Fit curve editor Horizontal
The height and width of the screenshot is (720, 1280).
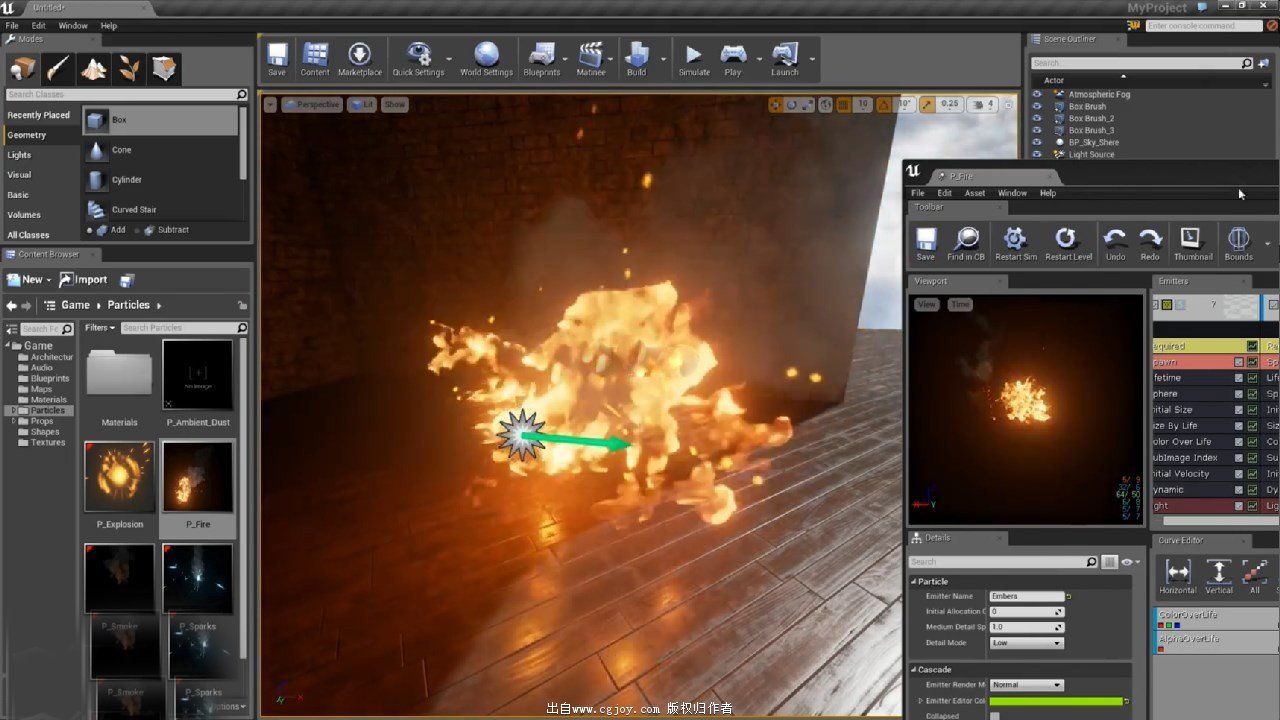click(1178, 577)
